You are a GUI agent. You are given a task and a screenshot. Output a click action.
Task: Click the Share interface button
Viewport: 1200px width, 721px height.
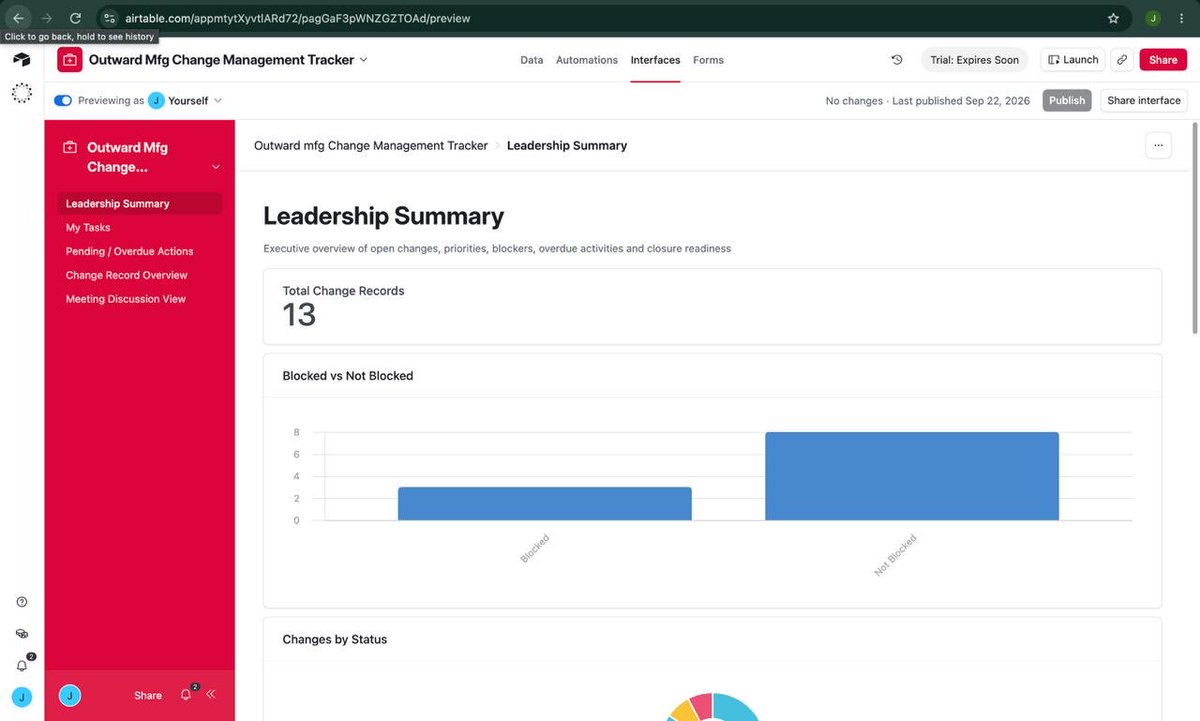coord(1144,100)
